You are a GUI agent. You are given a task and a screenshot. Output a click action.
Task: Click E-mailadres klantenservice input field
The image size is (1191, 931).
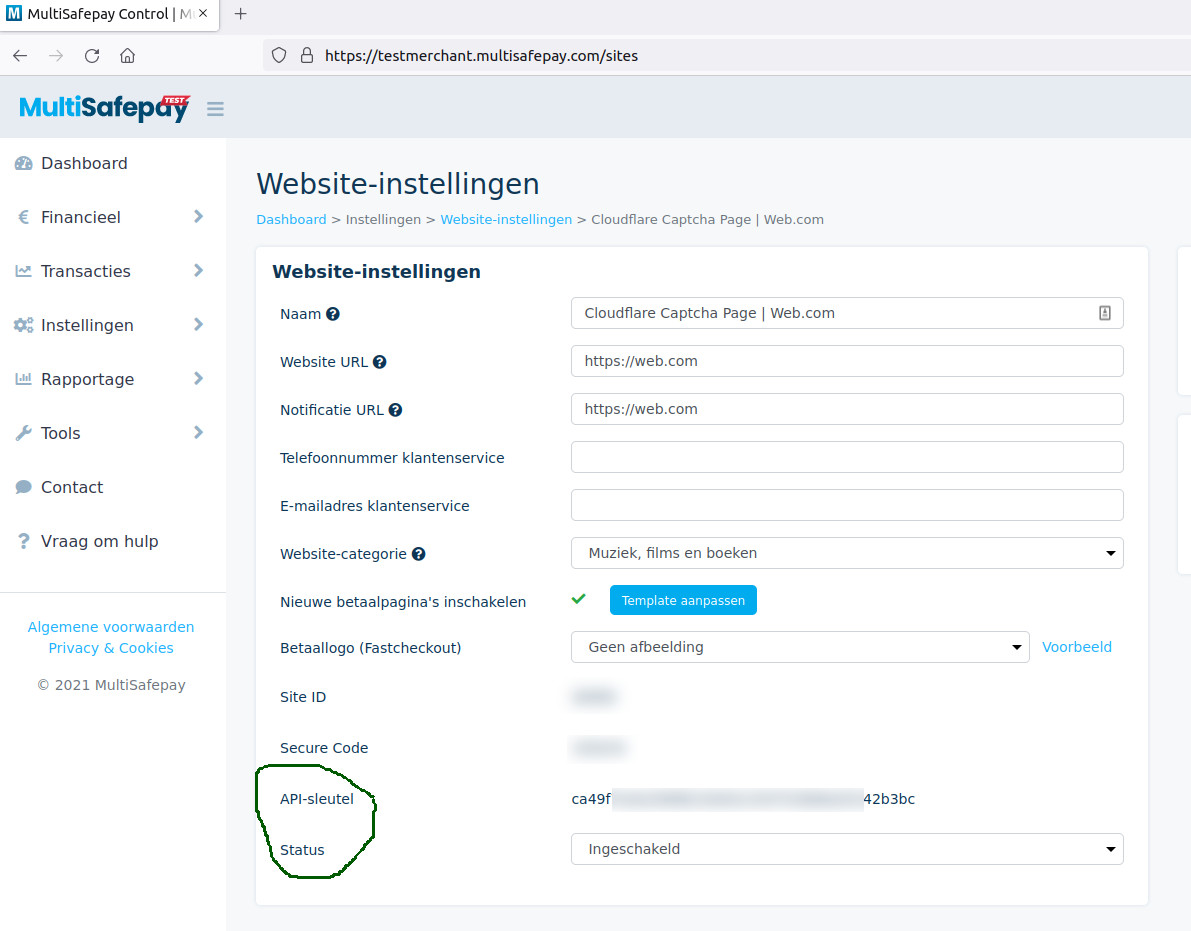point(847,505)
